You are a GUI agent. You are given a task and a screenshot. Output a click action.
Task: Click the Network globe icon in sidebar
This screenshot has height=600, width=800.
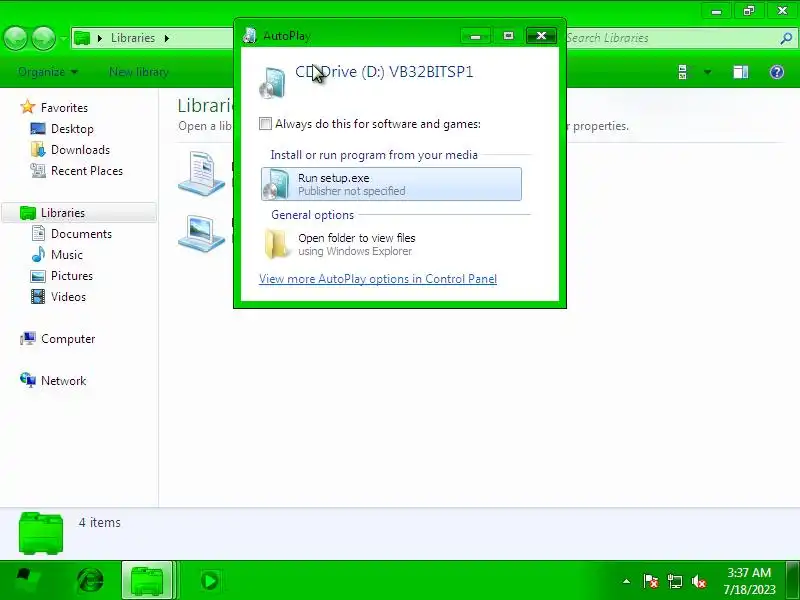(x=28, y=380)
